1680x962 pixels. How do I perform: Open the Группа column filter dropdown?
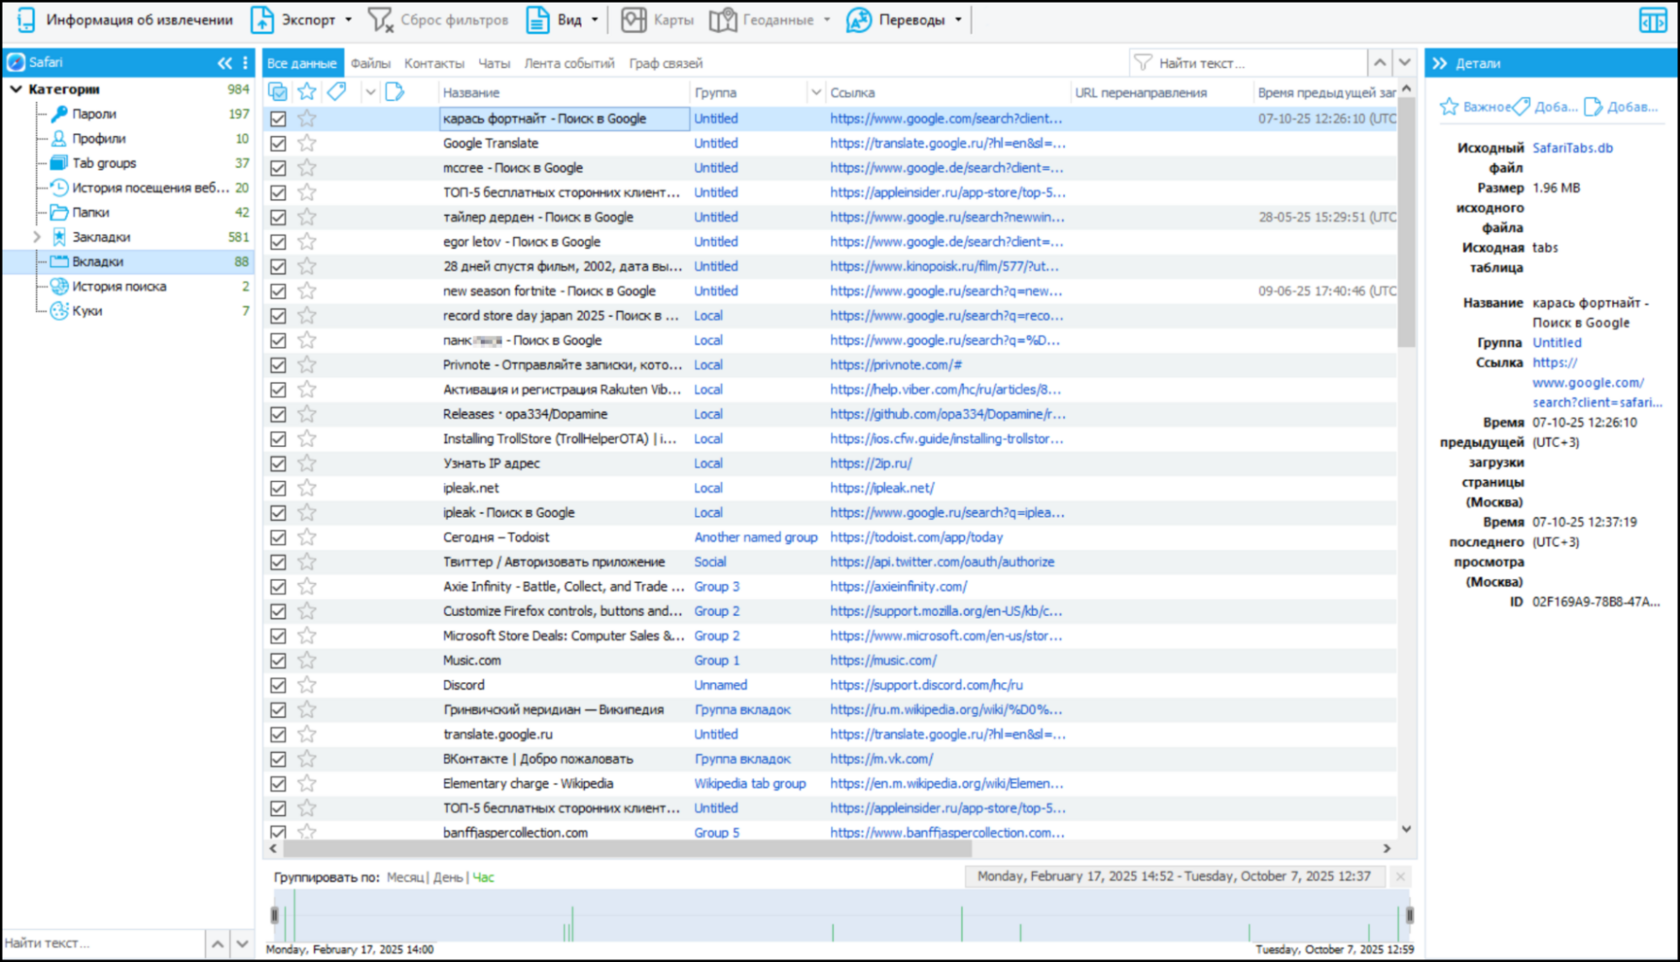(816, 92)
